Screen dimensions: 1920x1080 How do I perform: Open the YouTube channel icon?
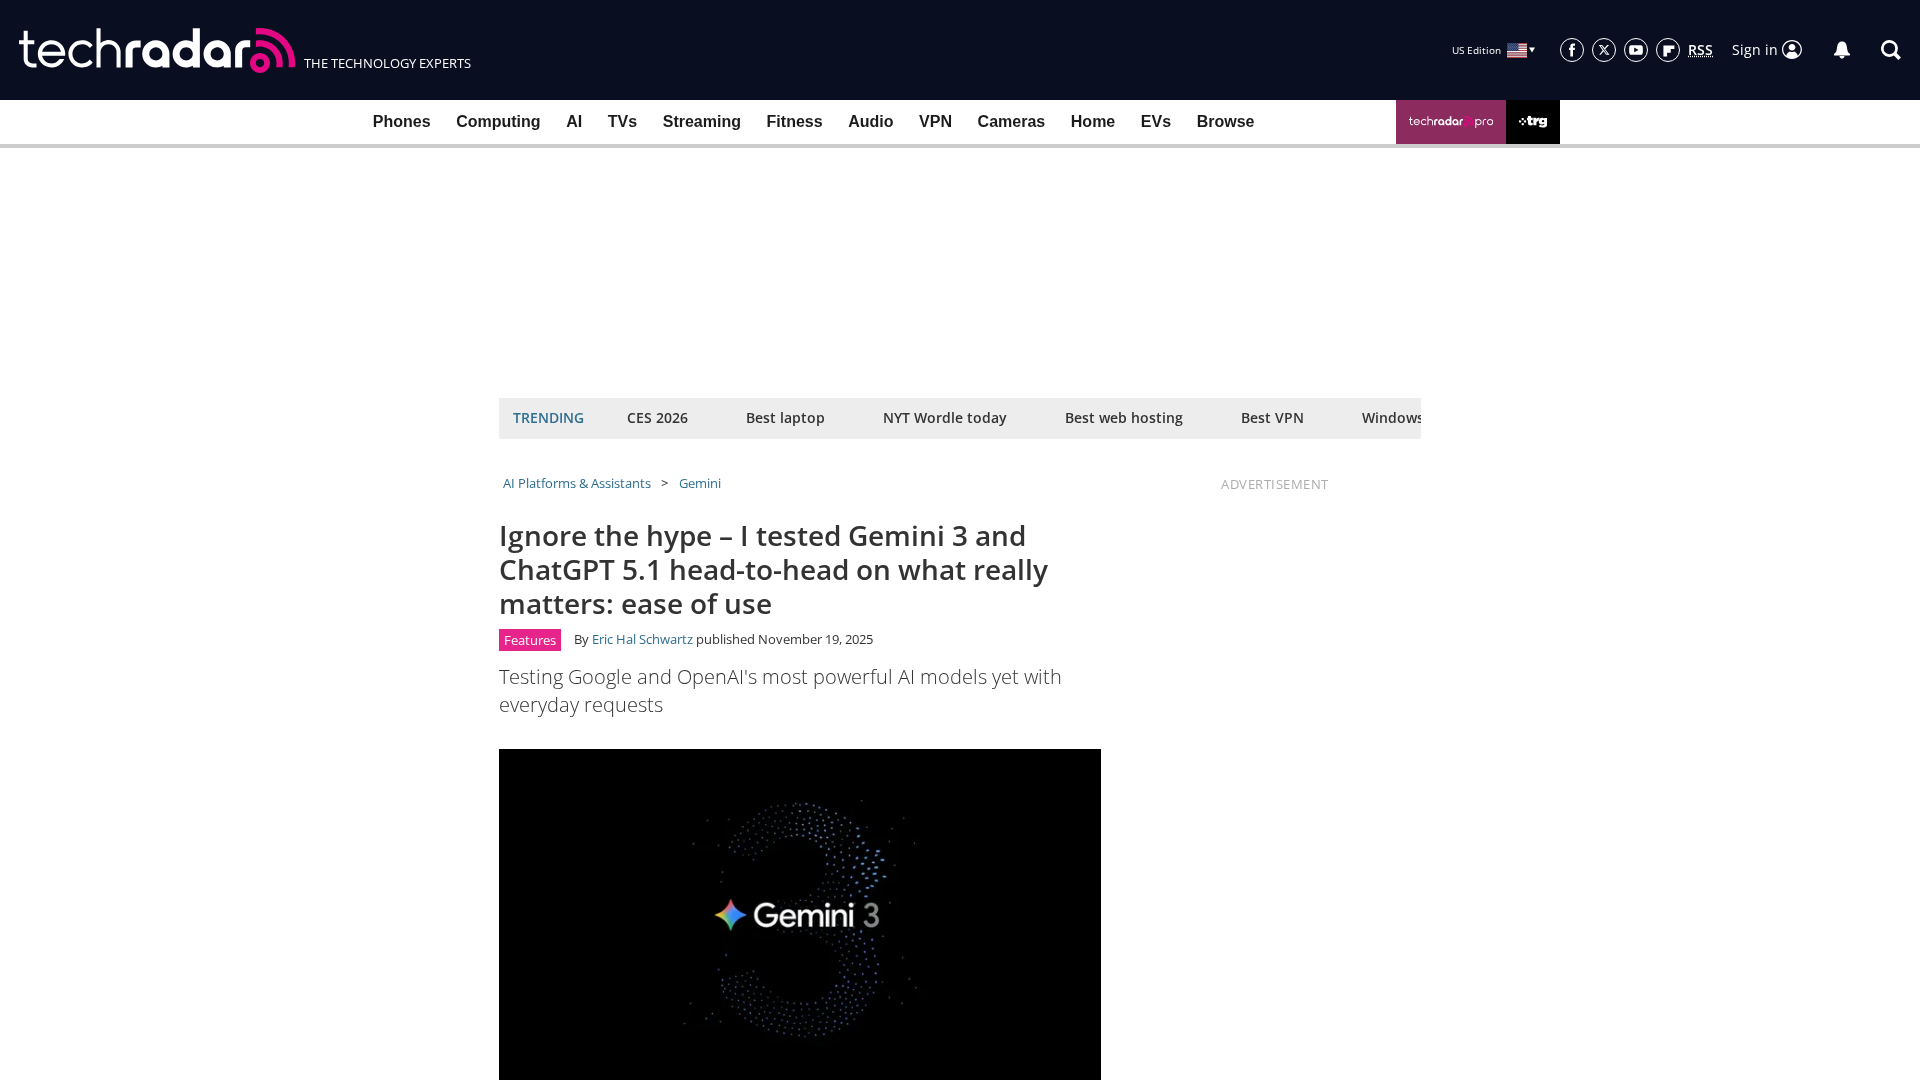click(x=1636, y=50)
